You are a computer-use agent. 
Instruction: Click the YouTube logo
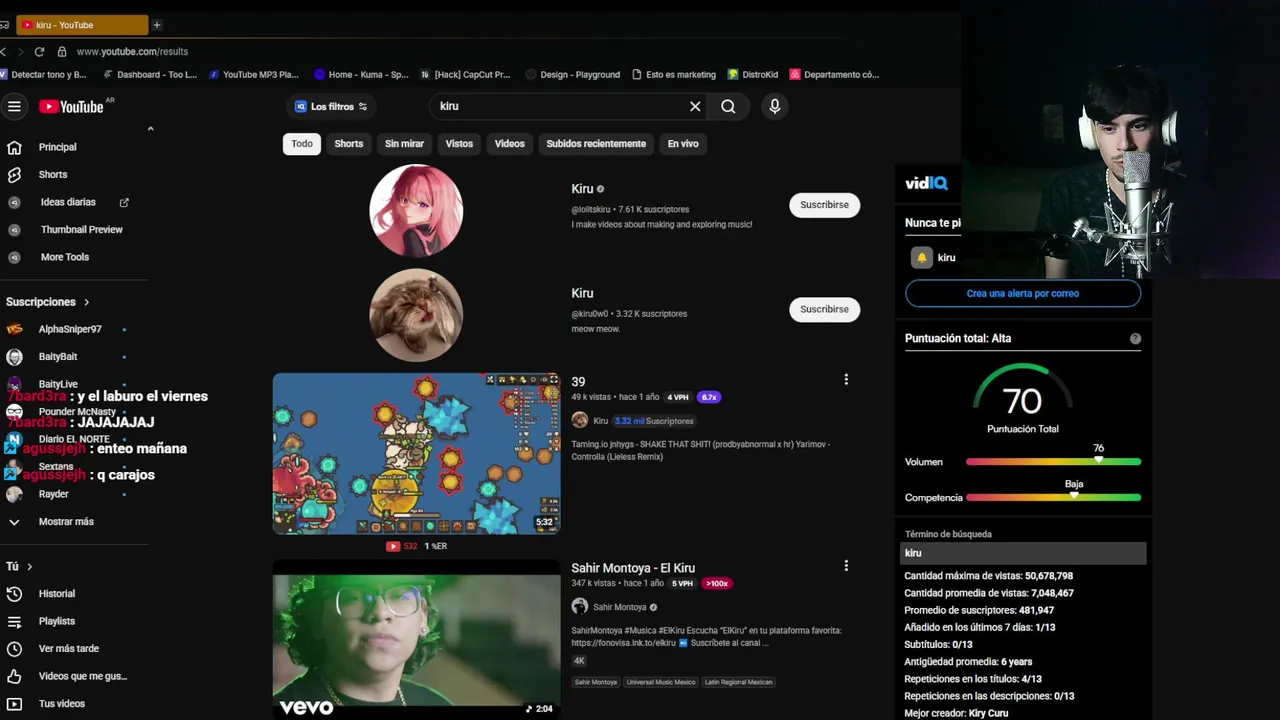pos(72,106)
